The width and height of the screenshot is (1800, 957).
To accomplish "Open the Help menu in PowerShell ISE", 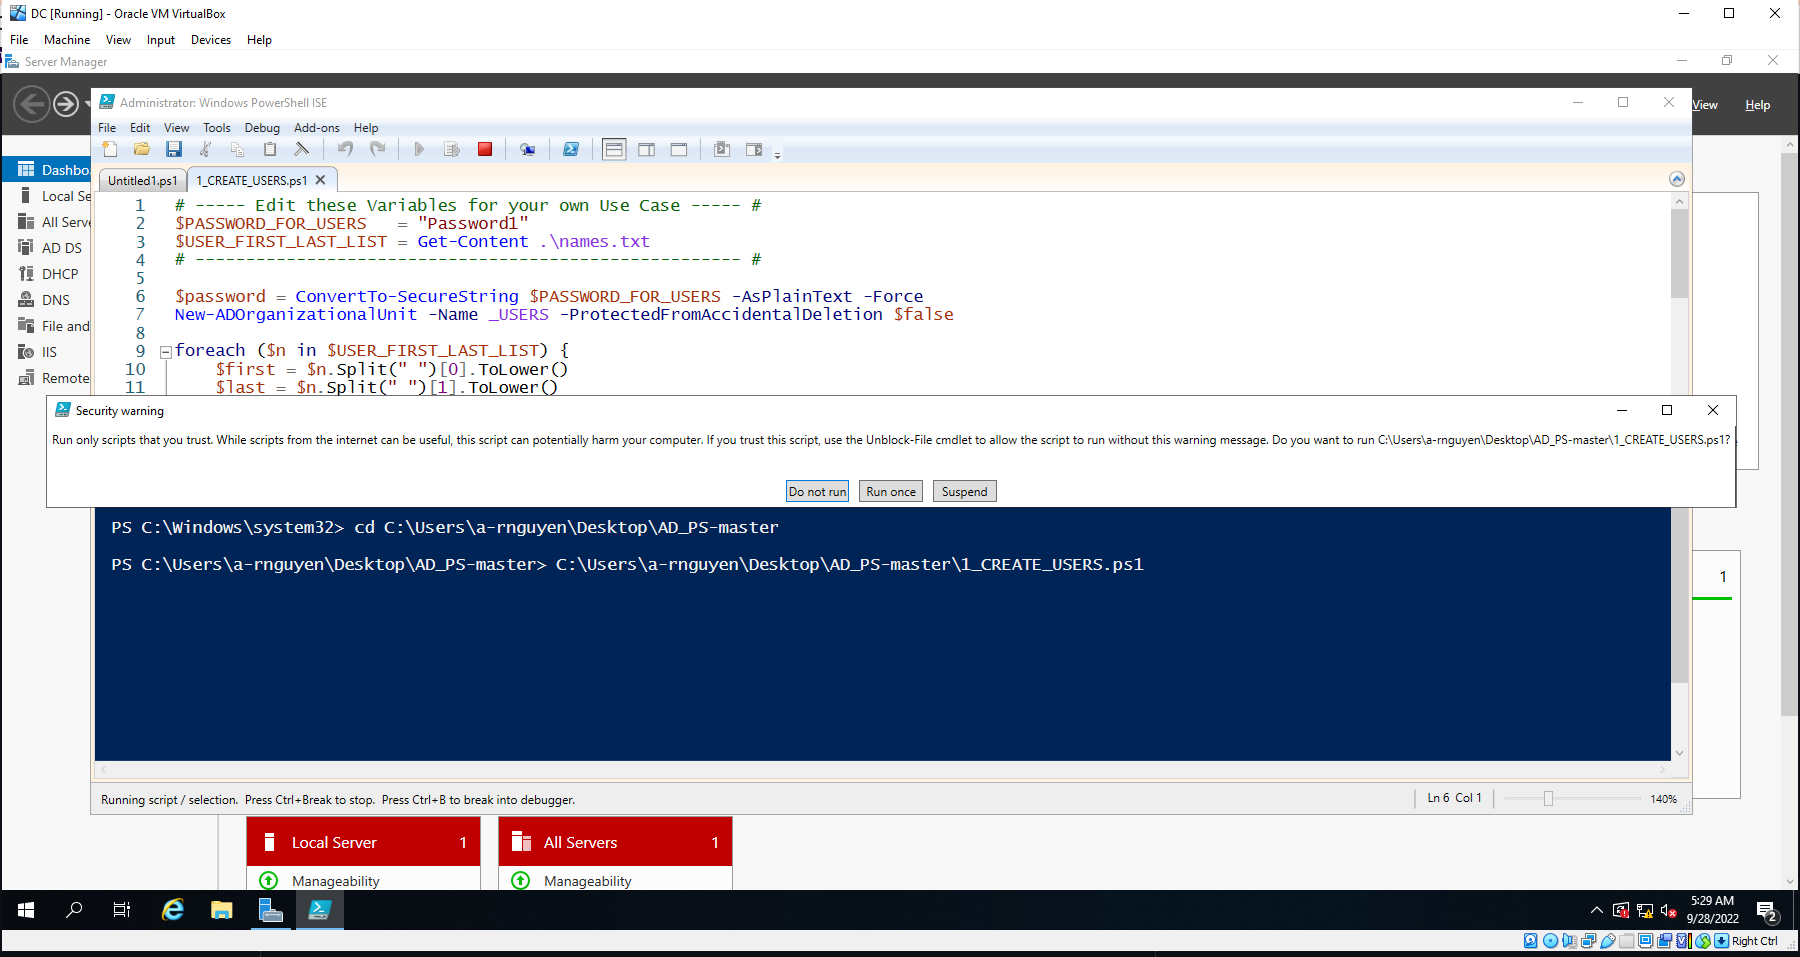I will point(366,128).
